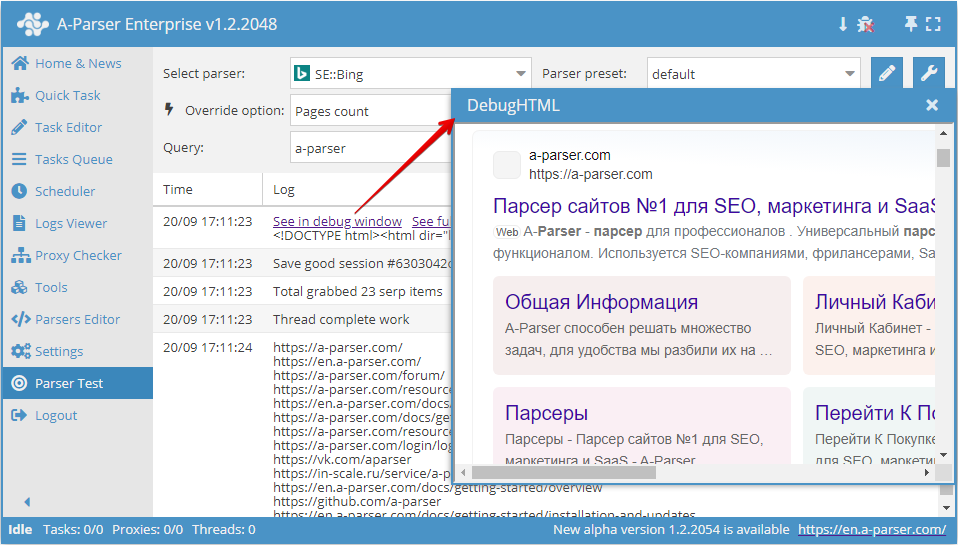Click the Query input field

[371, 148]
